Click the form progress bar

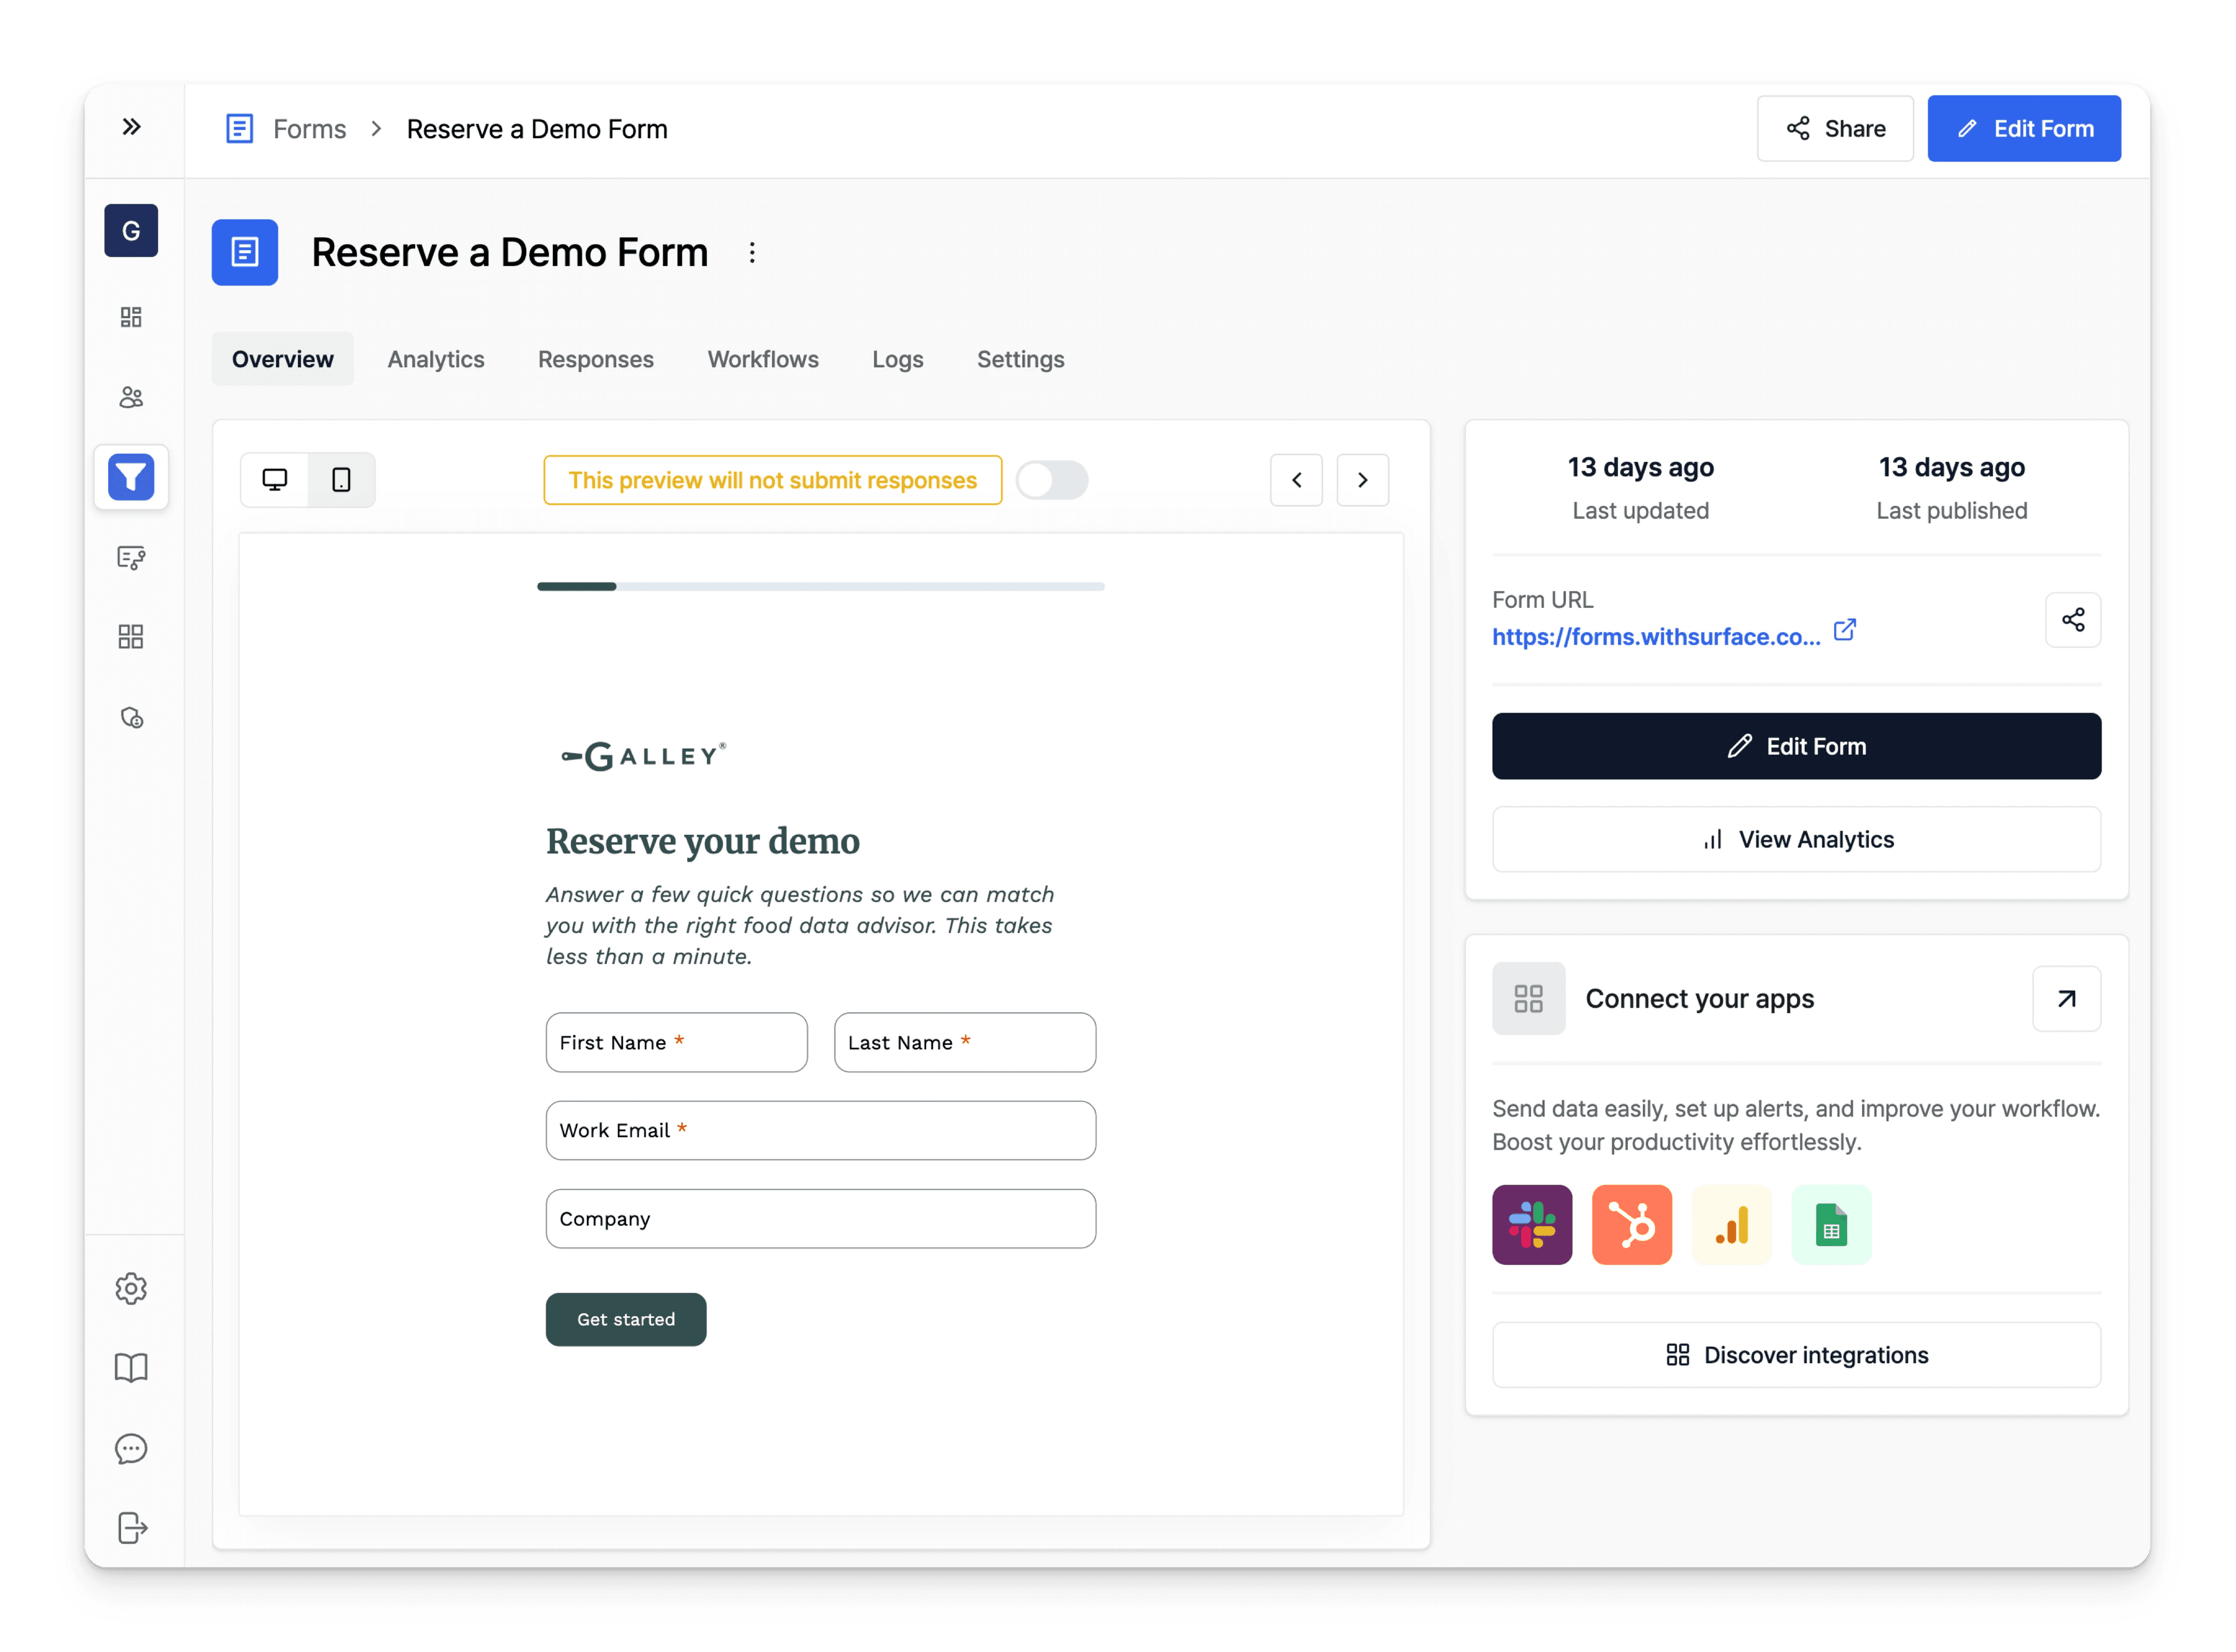point(820,587)
